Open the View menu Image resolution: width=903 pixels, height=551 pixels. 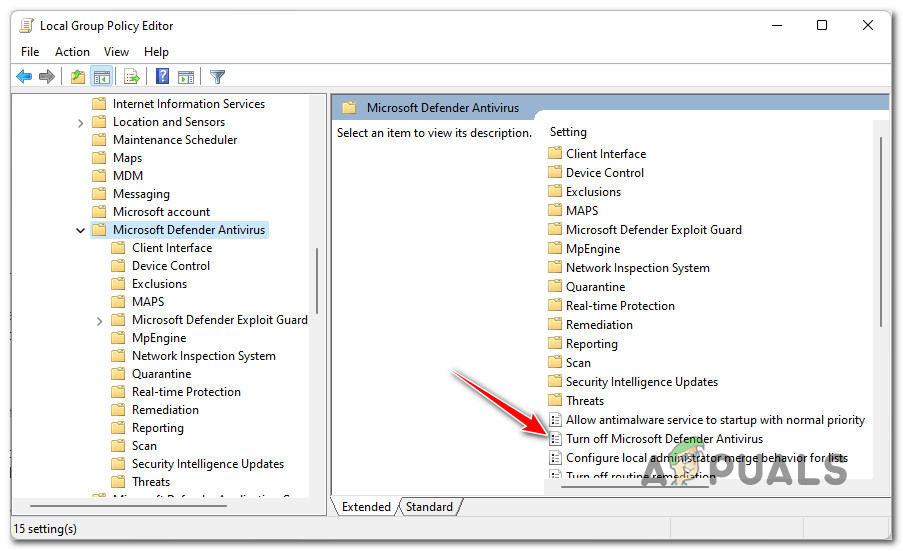coord(116,52)
